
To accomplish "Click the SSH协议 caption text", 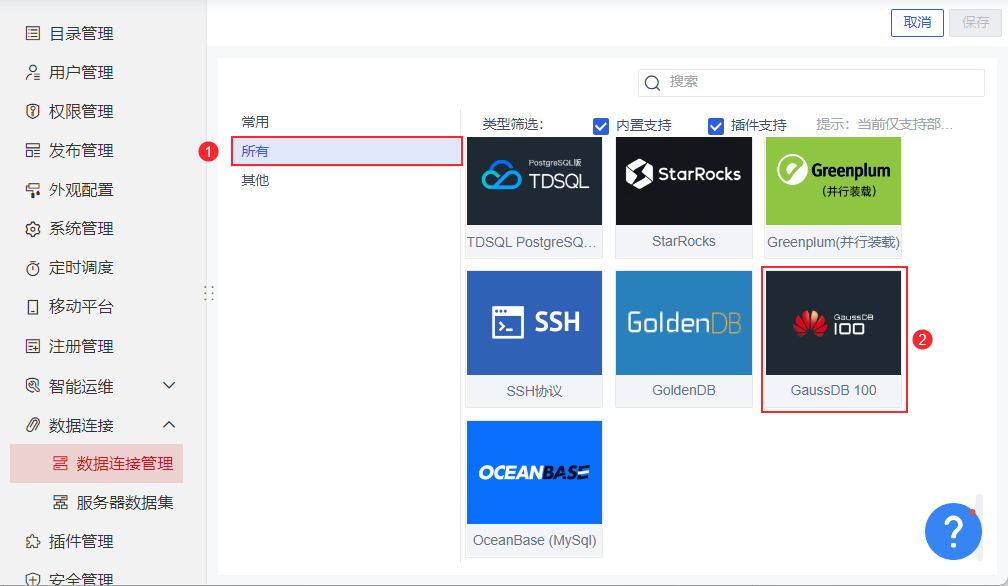I will [x=534, y=391].
